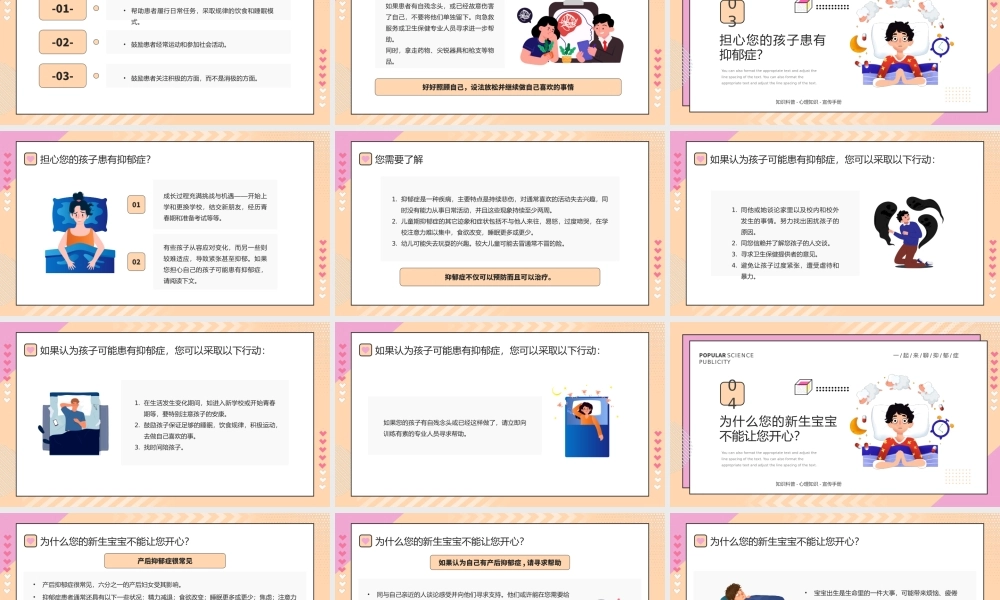Click the -02- label badge
The image size is (1000, 600).
point(62,42)
